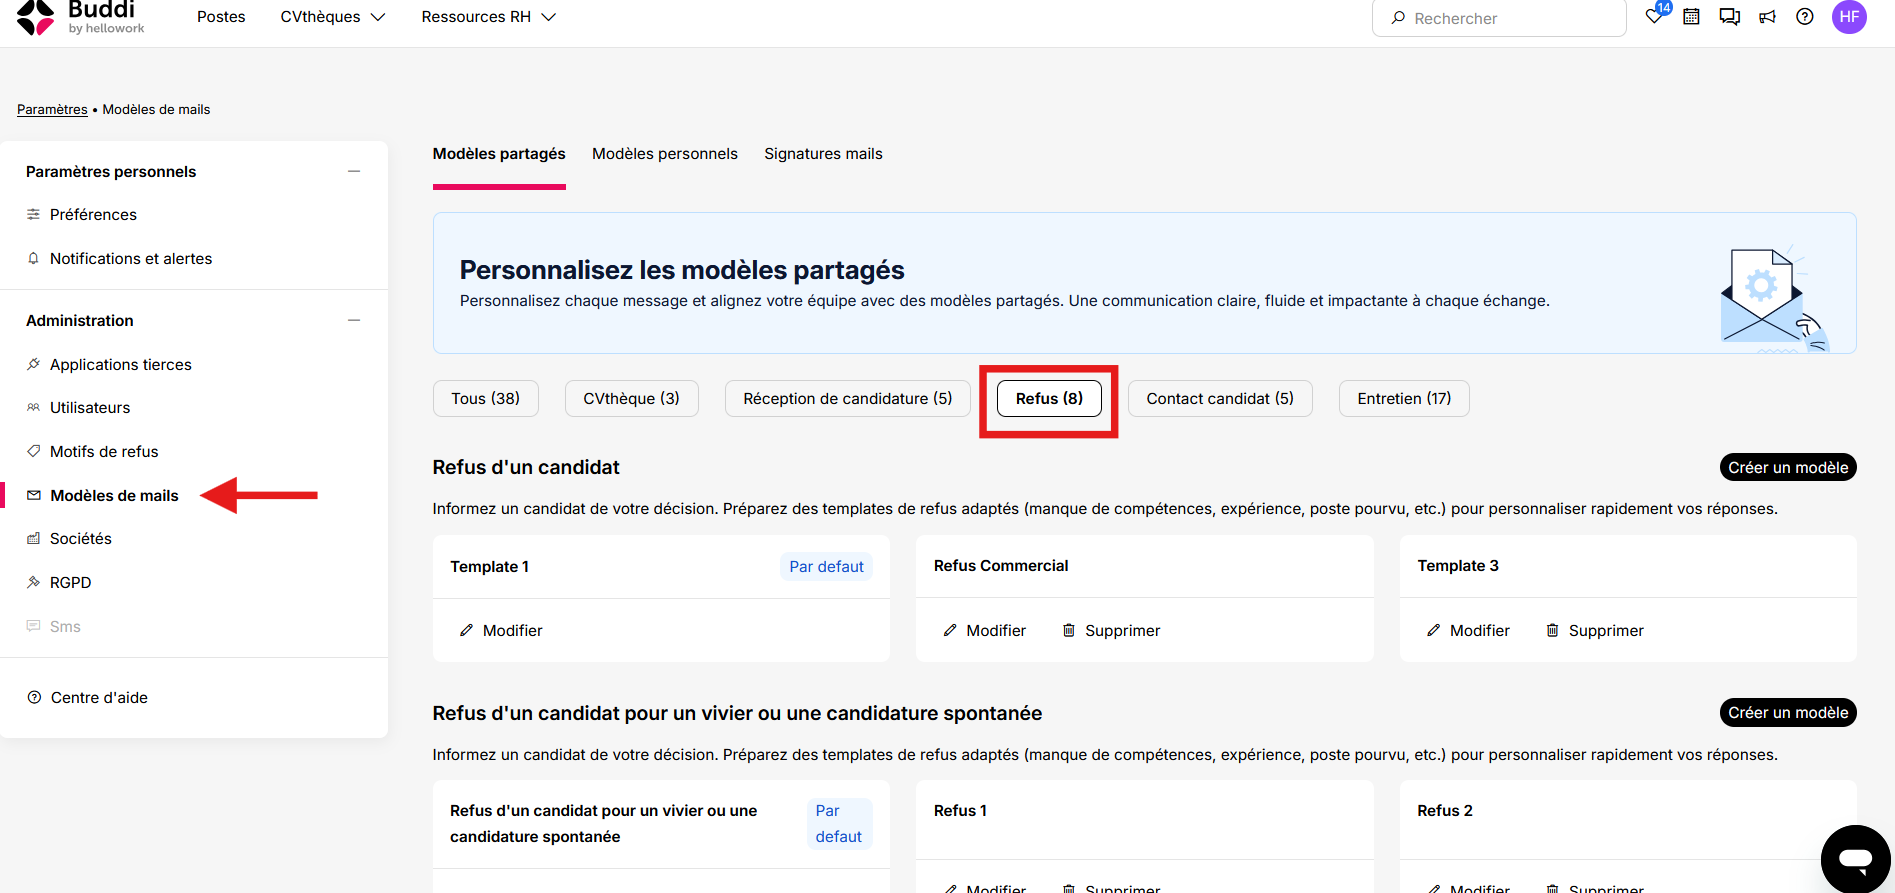Screen dimensions: 1895x893
Task: Open the calendar icon in top bar
Action: coord(1691,17)
